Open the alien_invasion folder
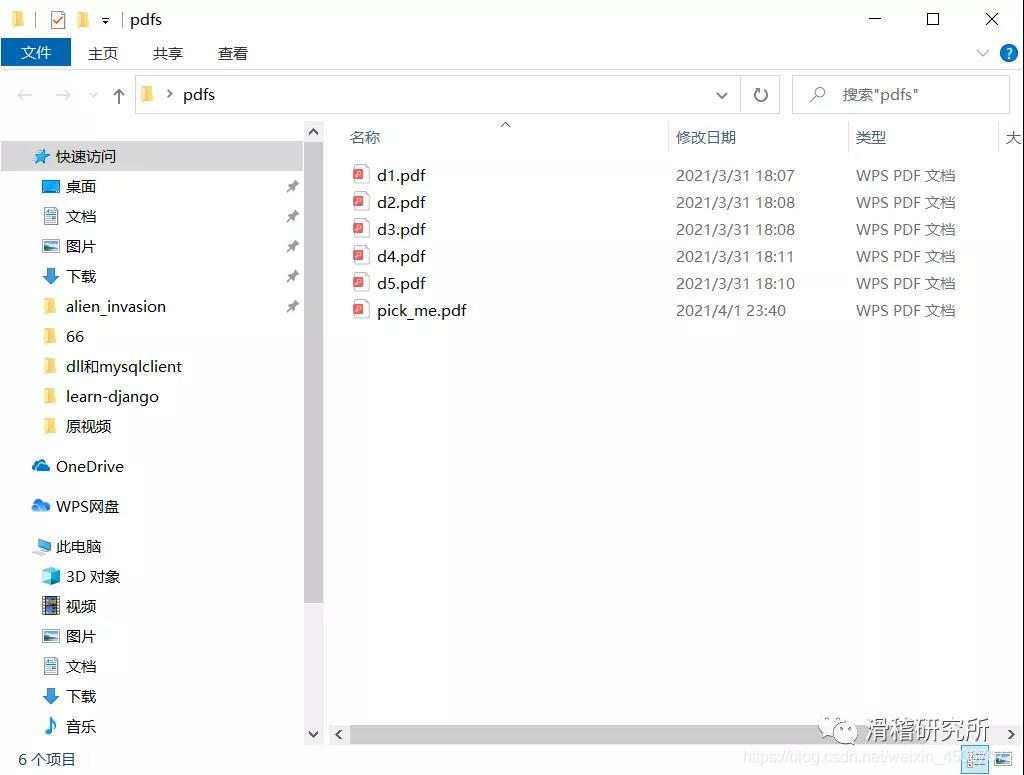 [116, 307]
